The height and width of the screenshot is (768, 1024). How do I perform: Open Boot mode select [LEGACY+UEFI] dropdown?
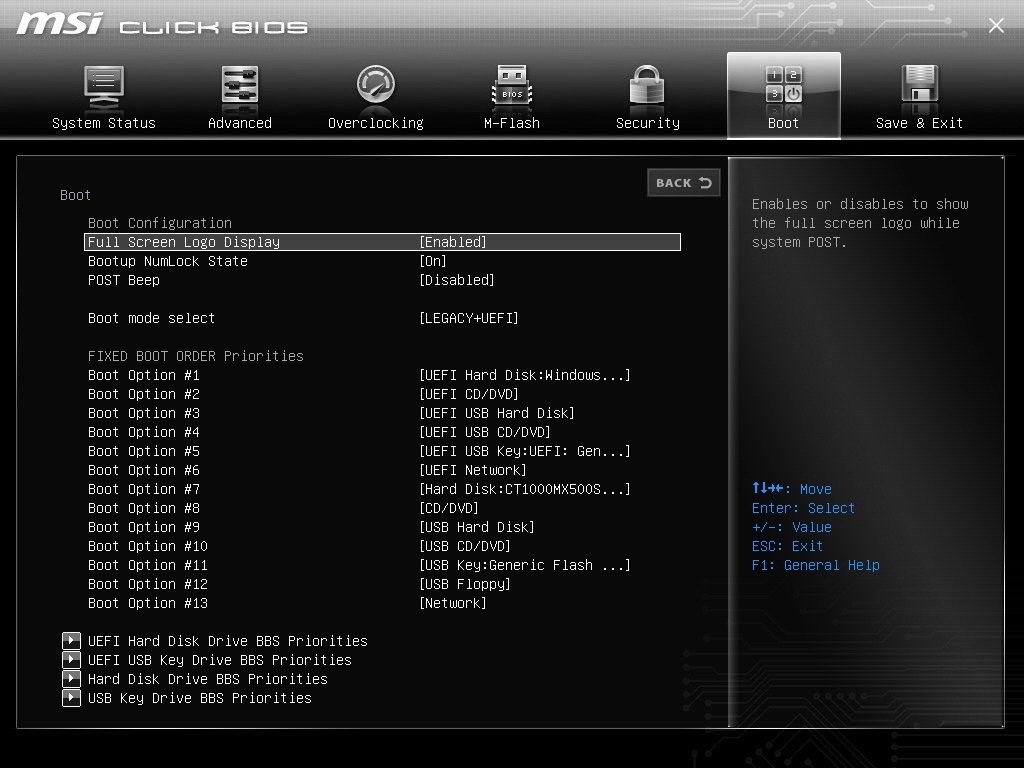[x=469, y=318]
